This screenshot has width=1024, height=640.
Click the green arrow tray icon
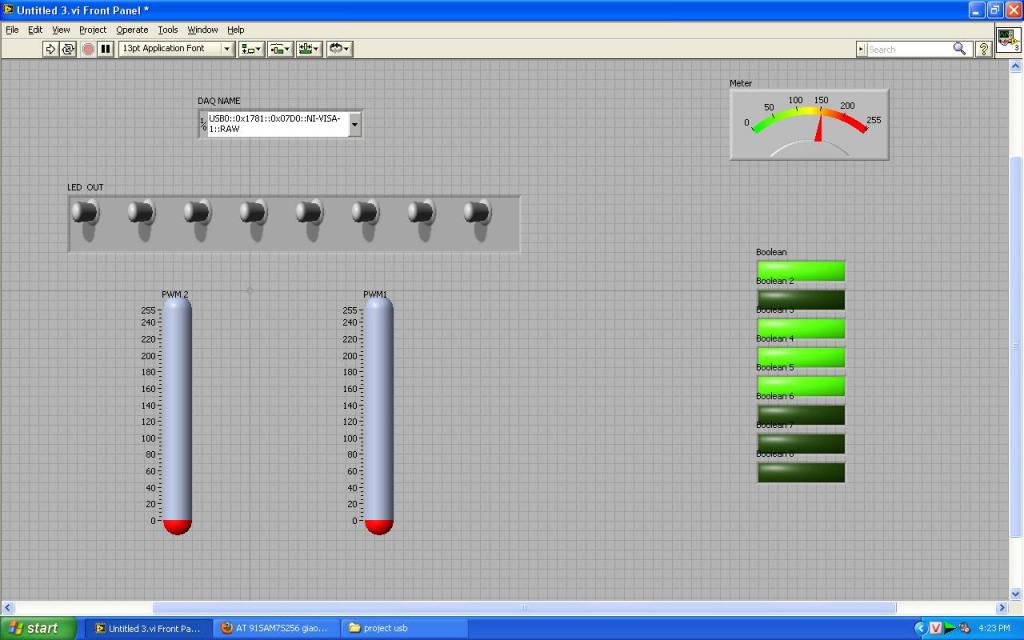949,628
